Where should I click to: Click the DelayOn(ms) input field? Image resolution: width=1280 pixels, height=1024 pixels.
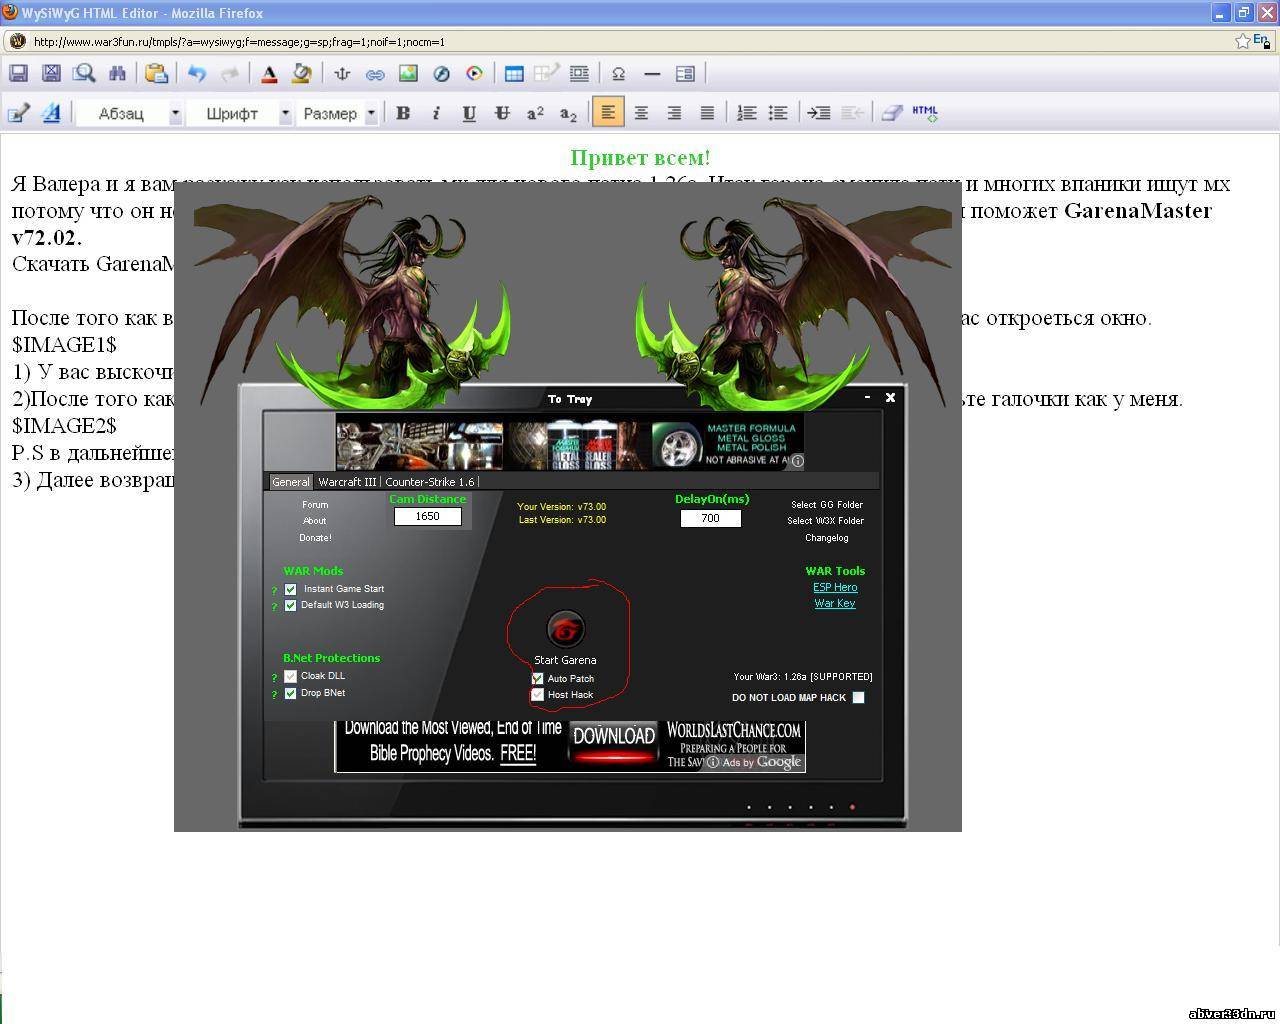click(x=710, y=518)
